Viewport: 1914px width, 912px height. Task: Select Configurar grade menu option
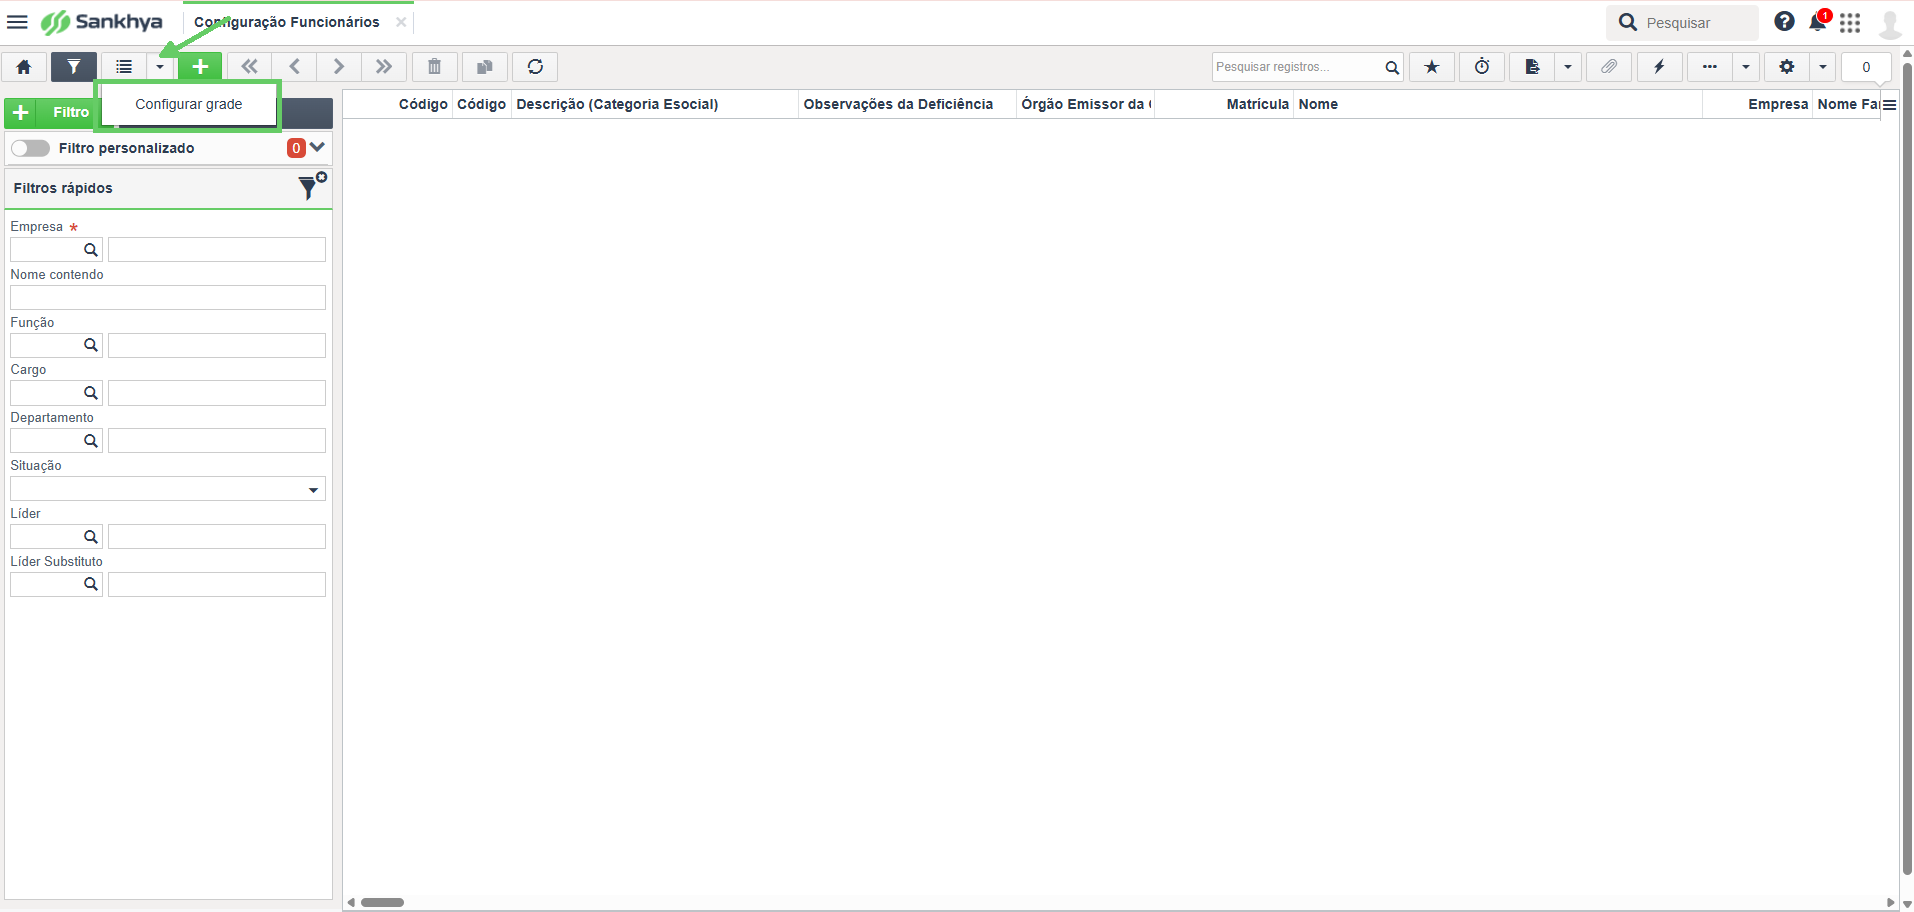(189, 104)
